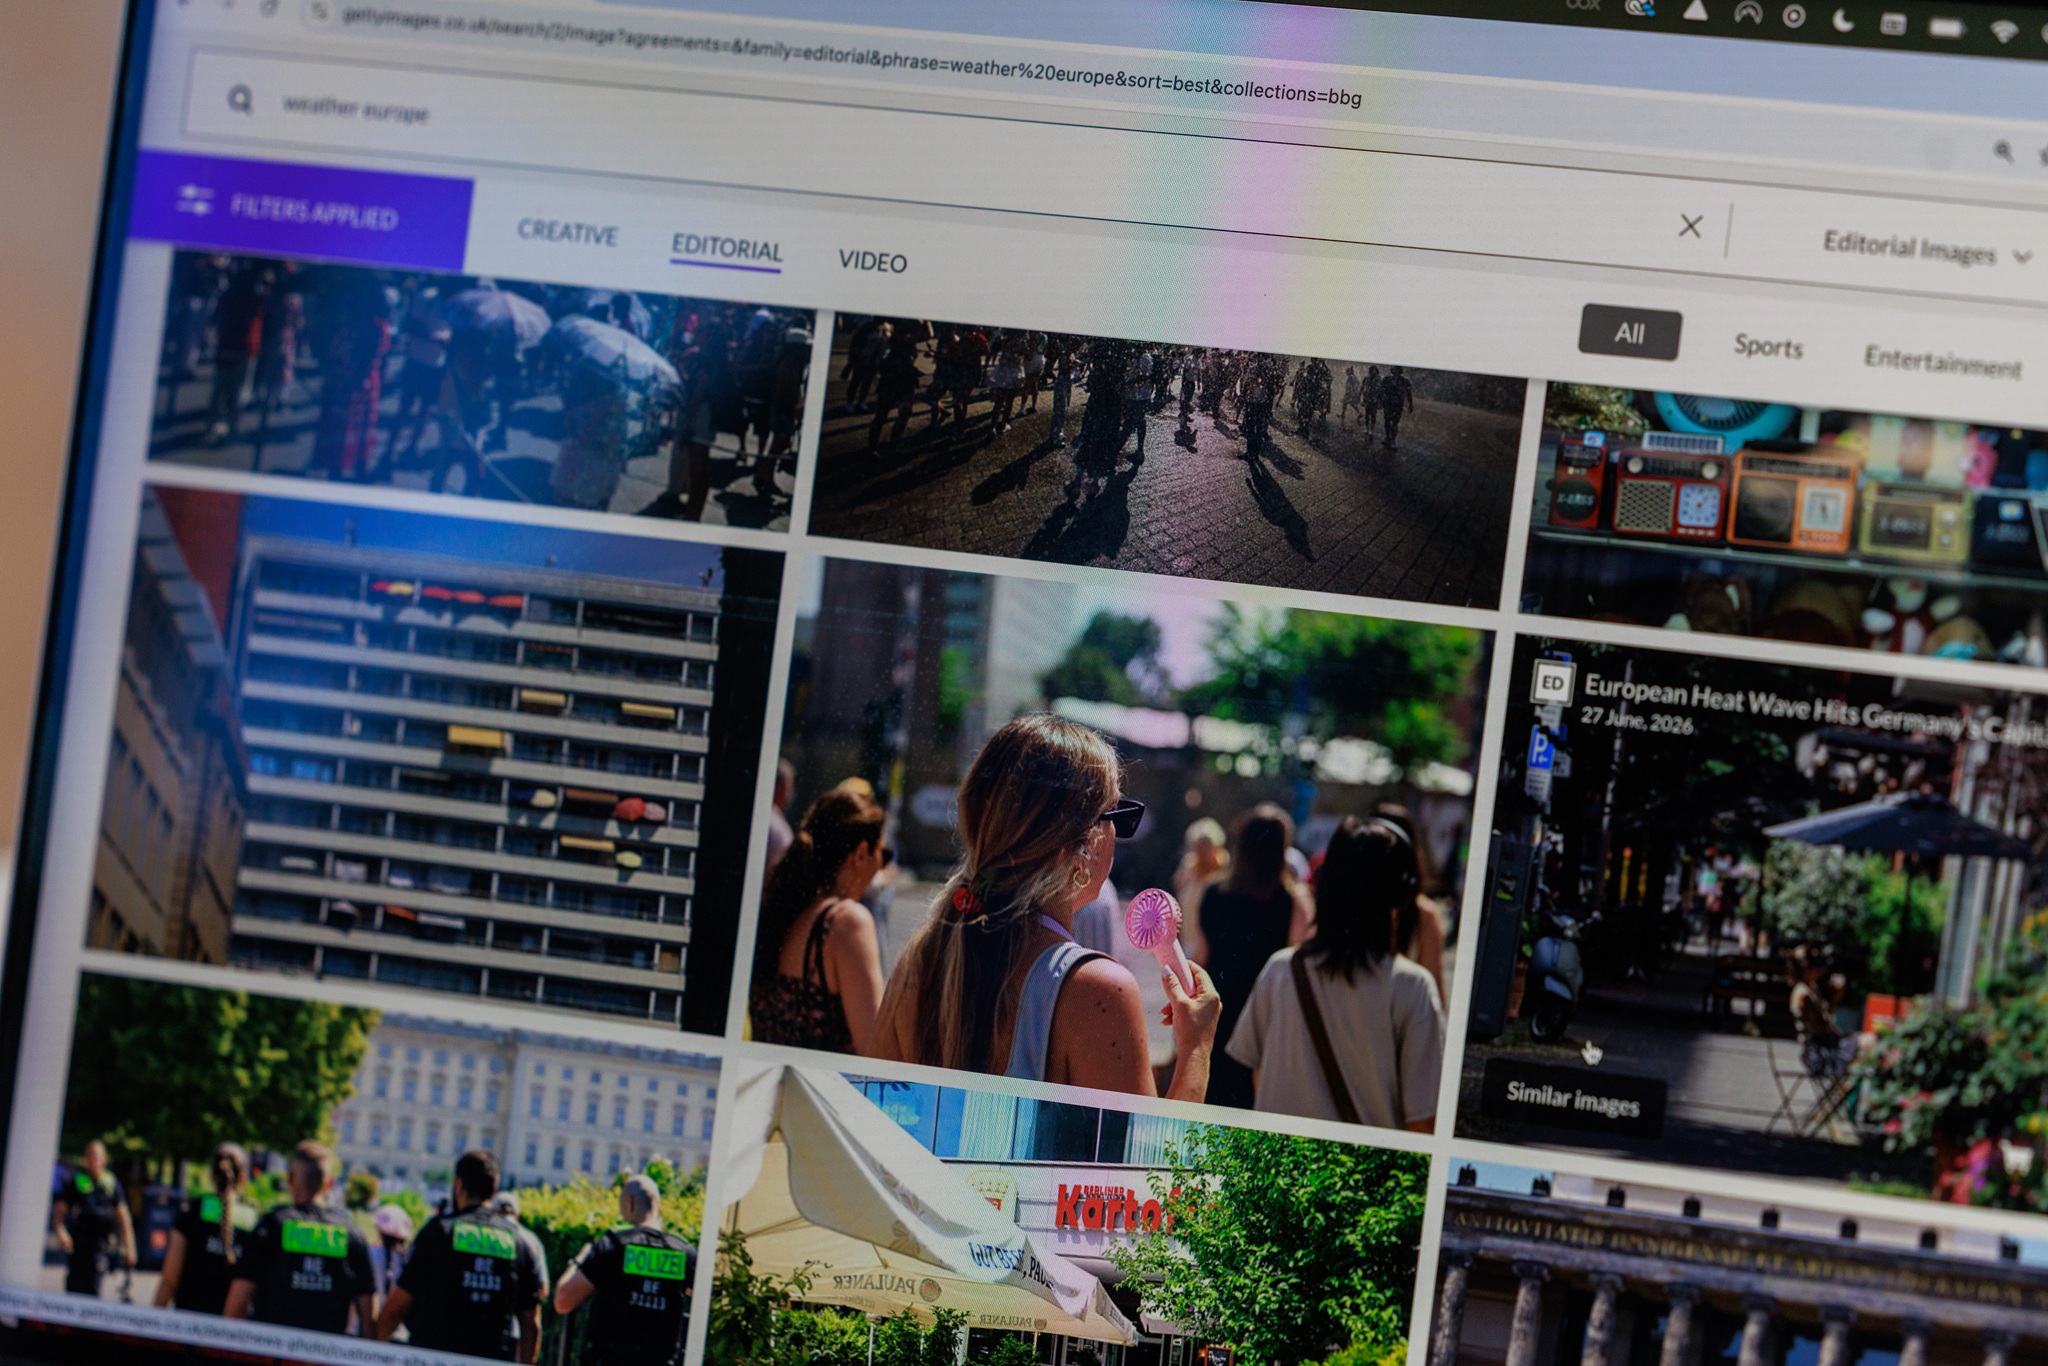The height and width of the screenshot is (1366, 2048).
Task: Filter by the Sports category
Action: tap(1768, 346)
